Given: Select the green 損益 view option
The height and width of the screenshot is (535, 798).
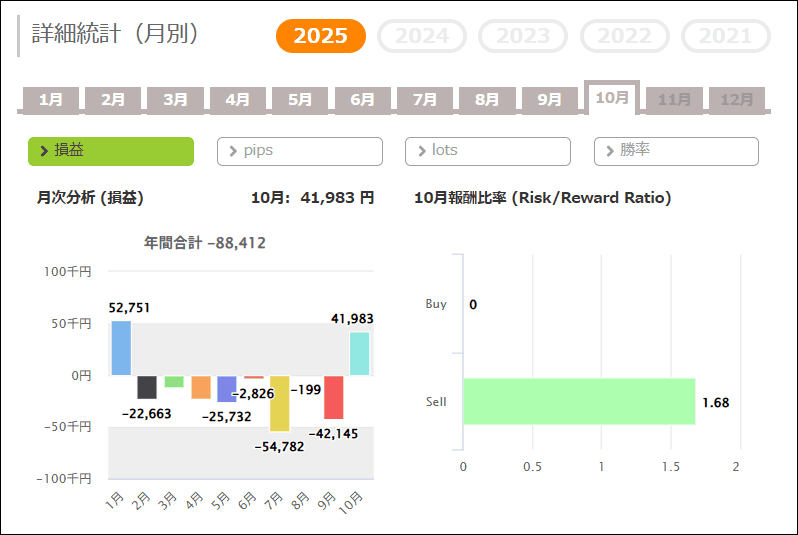Looking at the screenshot, I should [111, 151].
